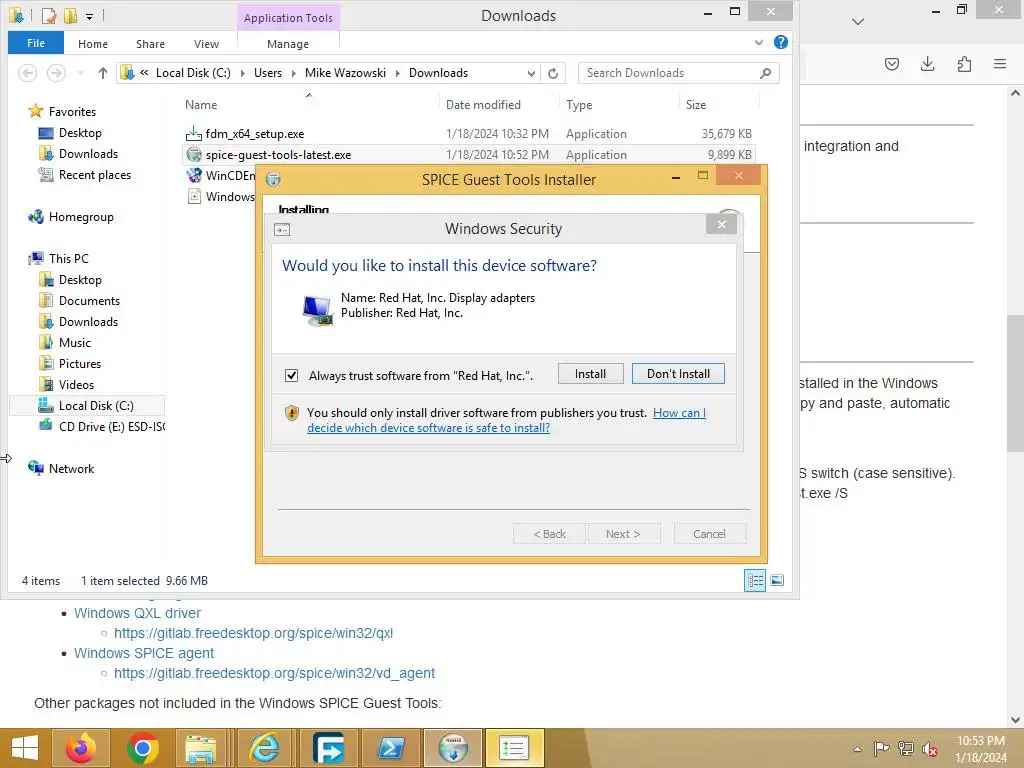
Task: Select the WinCDEmu file icon
Action: click(193, 176)
